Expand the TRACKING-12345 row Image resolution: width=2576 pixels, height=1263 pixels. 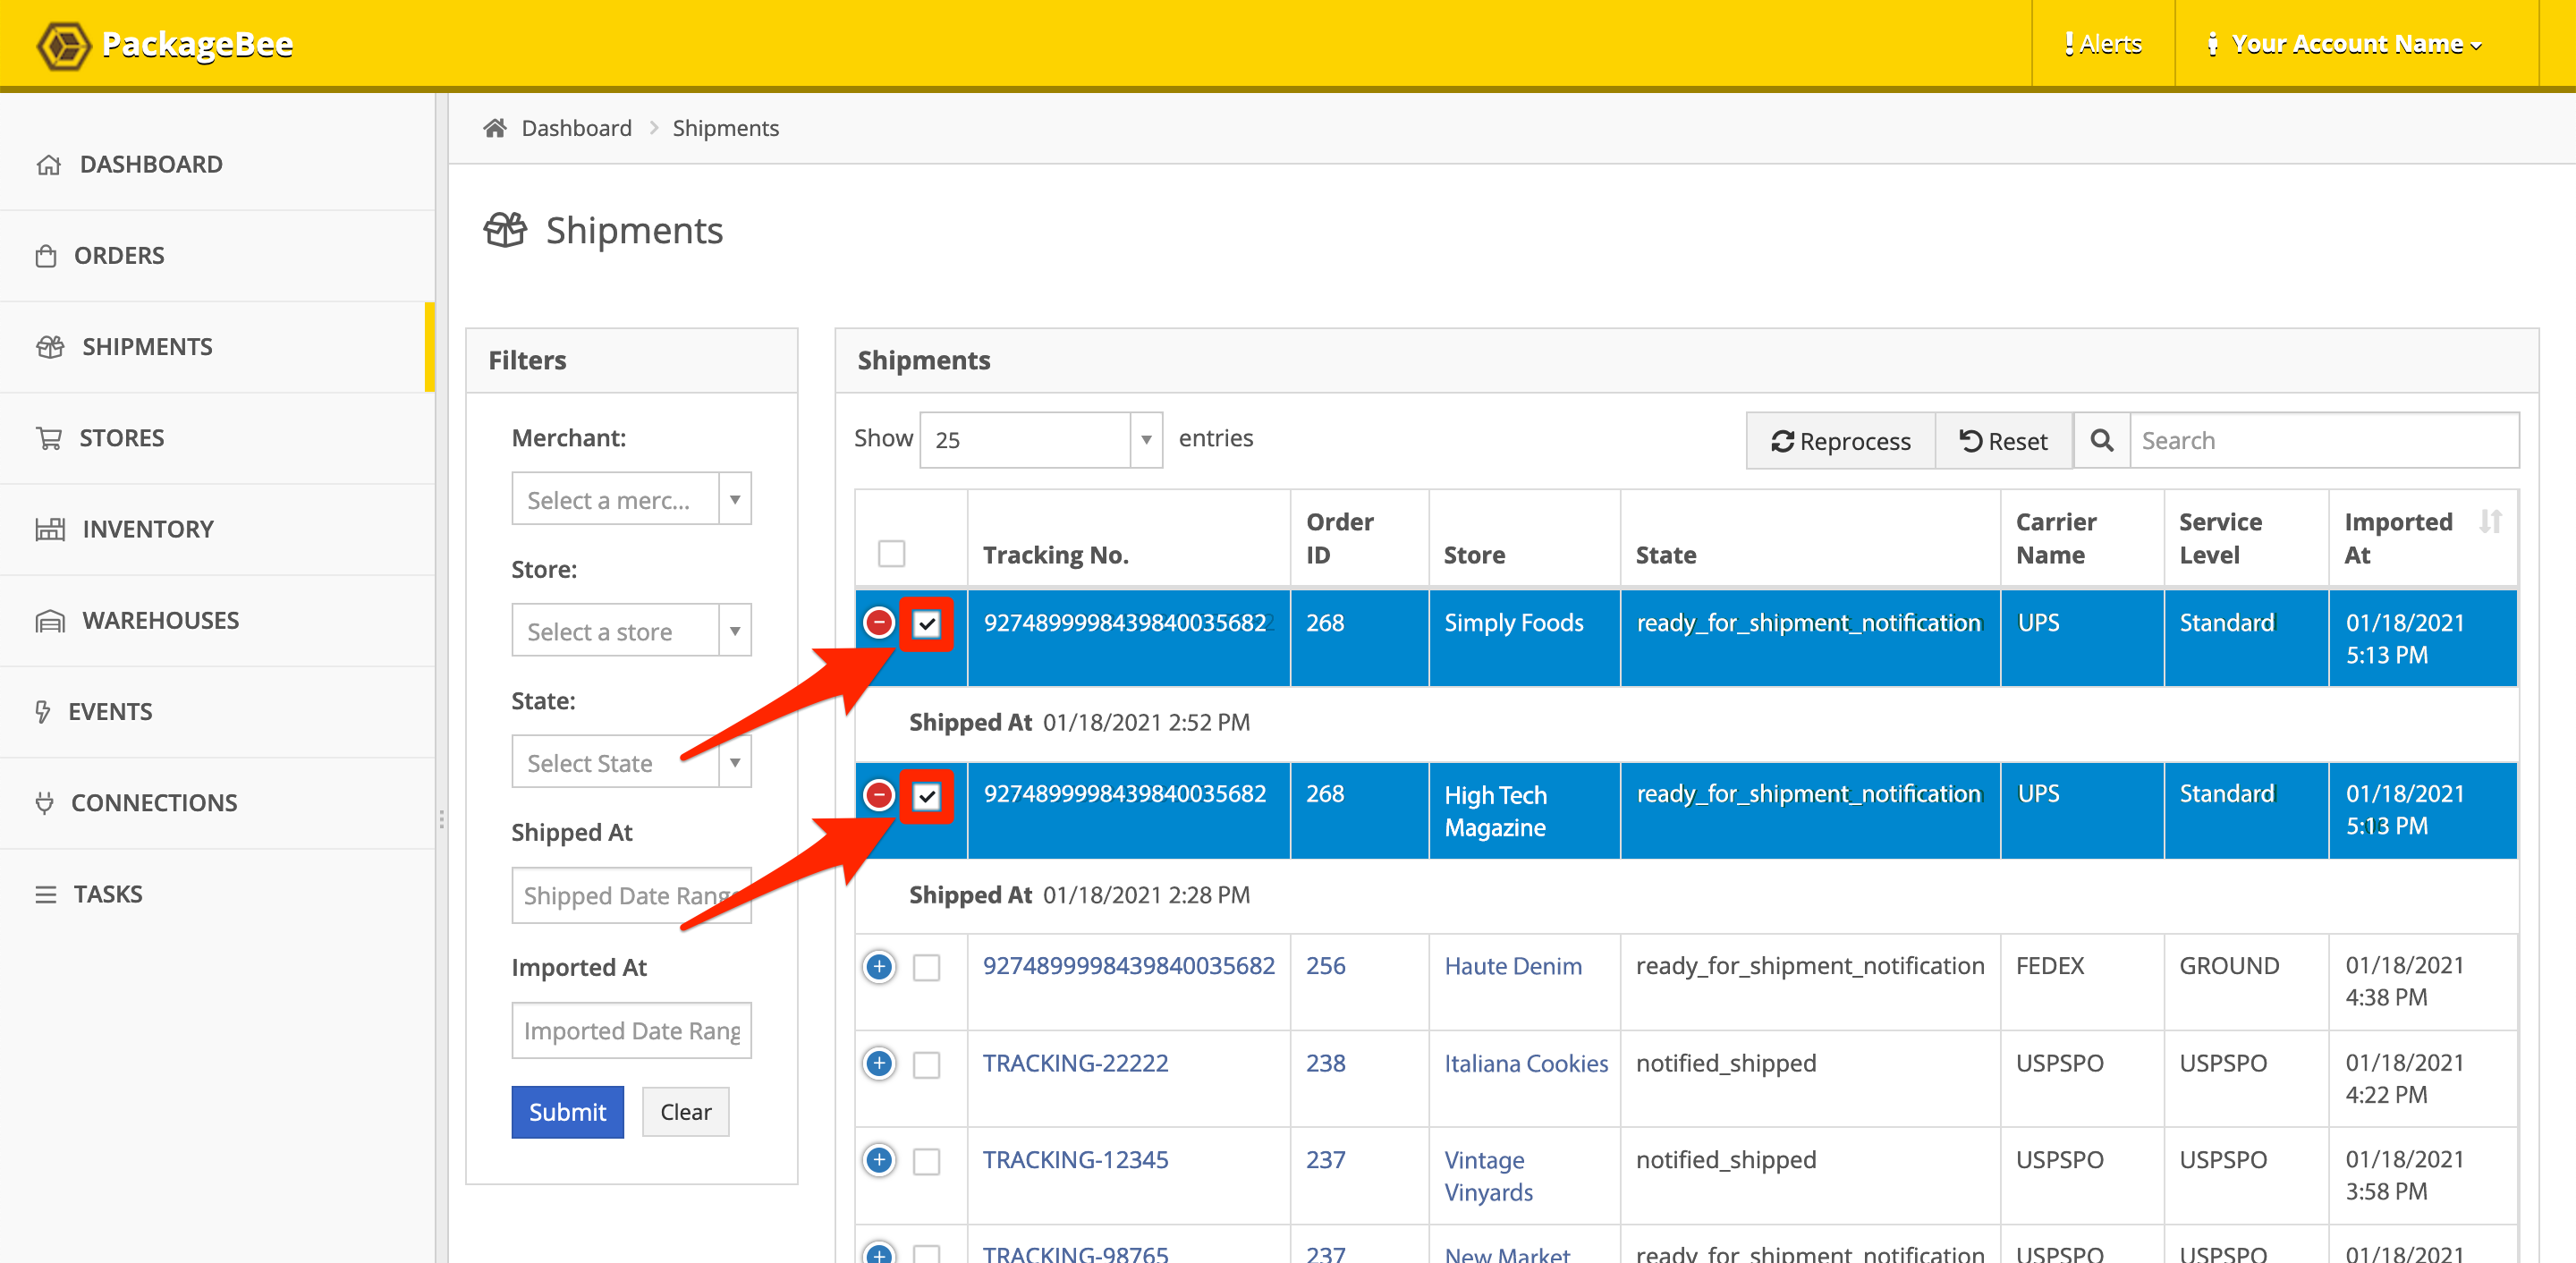pyautogui.click(x=879, y=1160)
